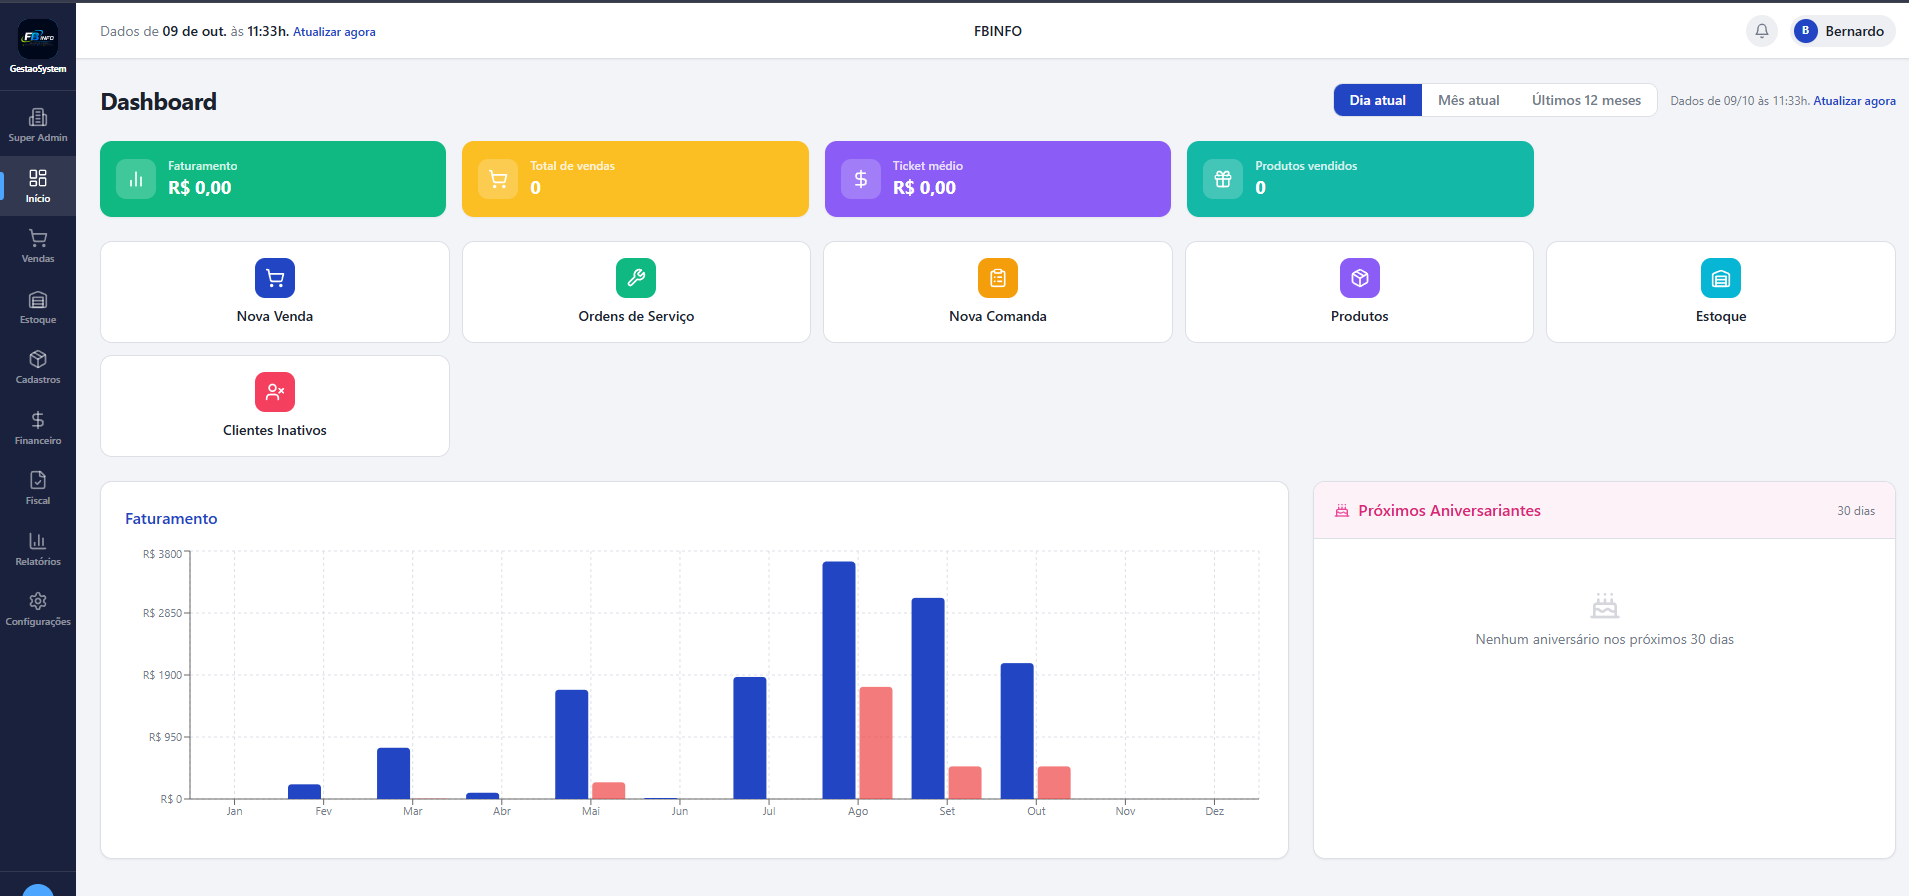Screen dimensions: 1909x896
Task: Open the Bernardo user profile menu
Action: [1843, 31]
